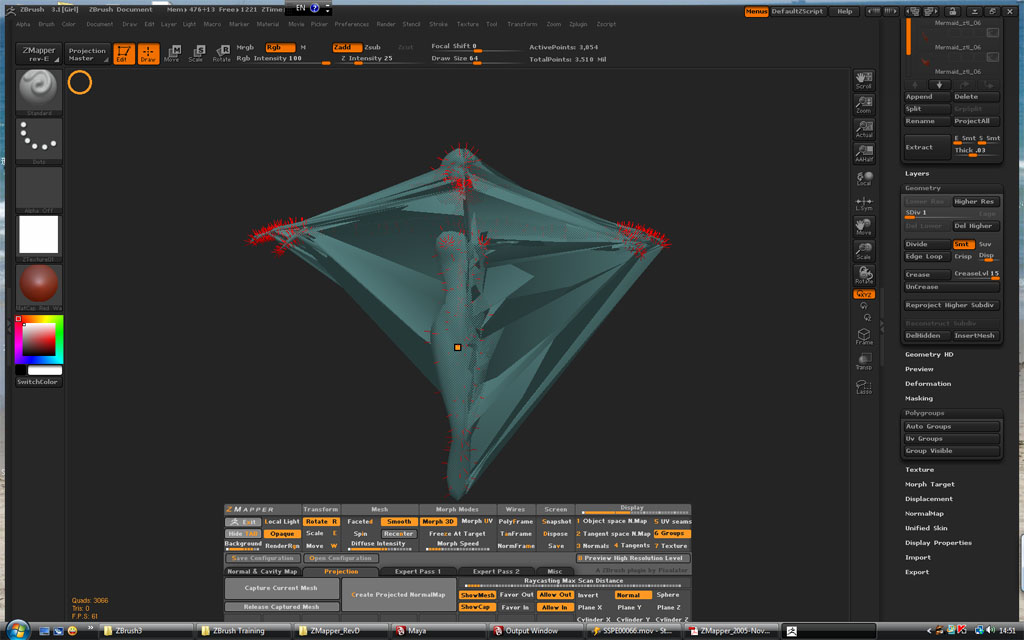The height and width of the screenshot is (640, 1024).
Task: Click the Extract button
Action: pyautogui.click(x=927, y=147)
